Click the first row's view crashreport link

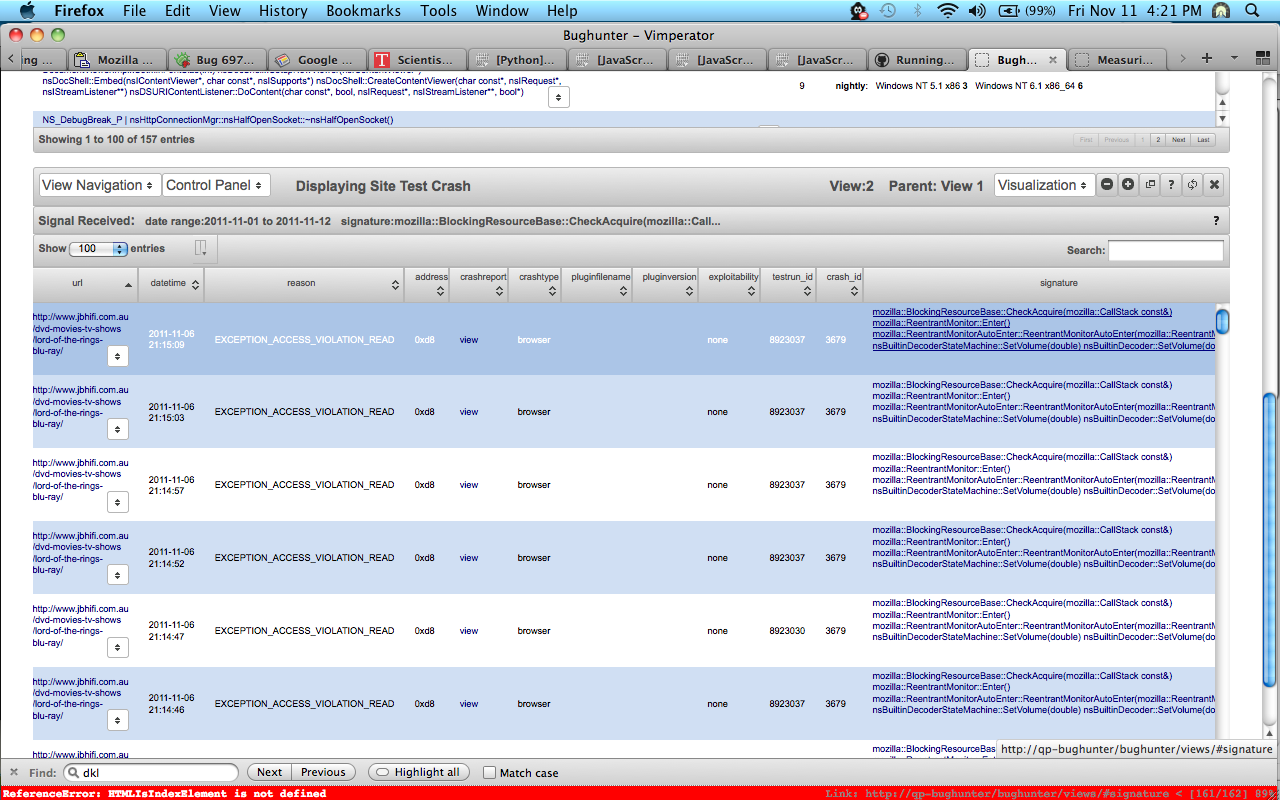point(468,340)
